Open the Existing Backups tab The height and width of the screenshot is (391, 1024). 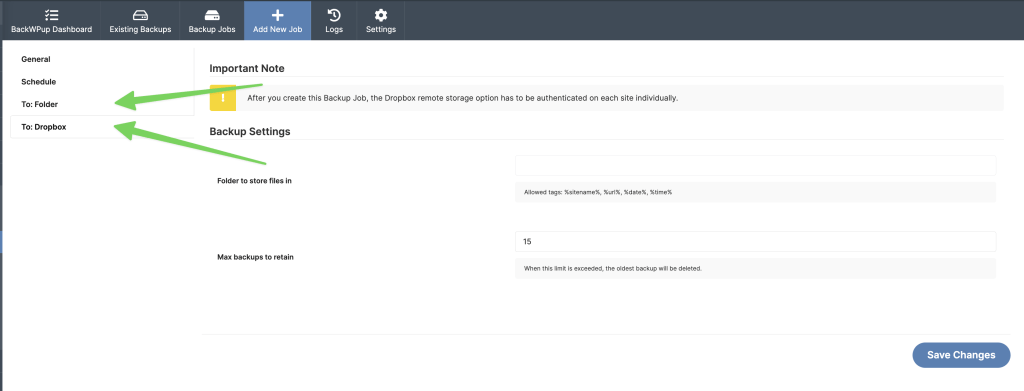coord(140,21)
